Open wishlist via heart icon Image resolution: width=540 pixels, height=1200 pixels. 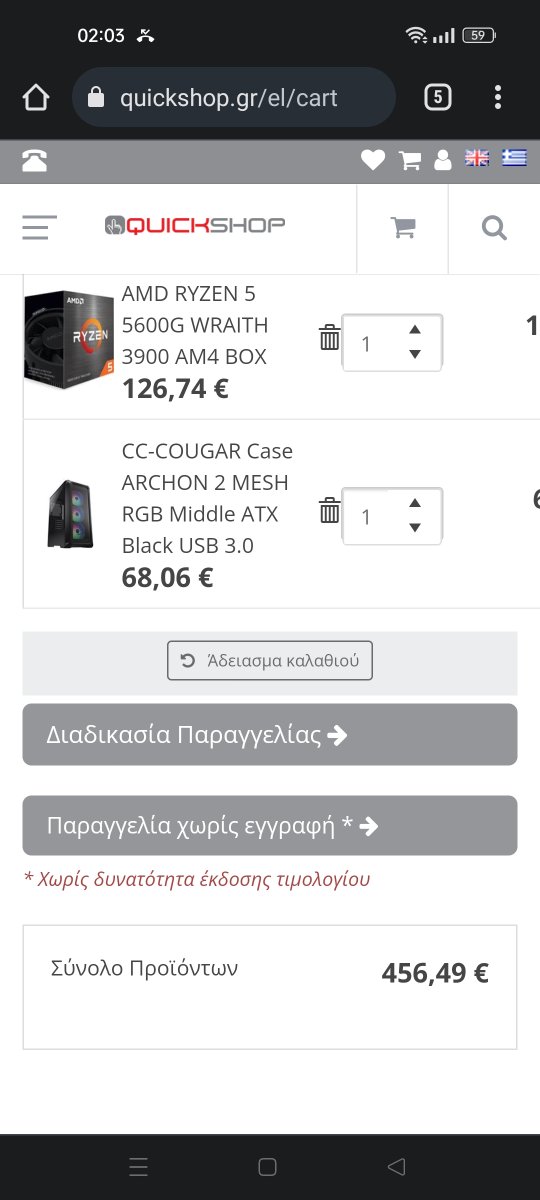[x=373, y=160]
